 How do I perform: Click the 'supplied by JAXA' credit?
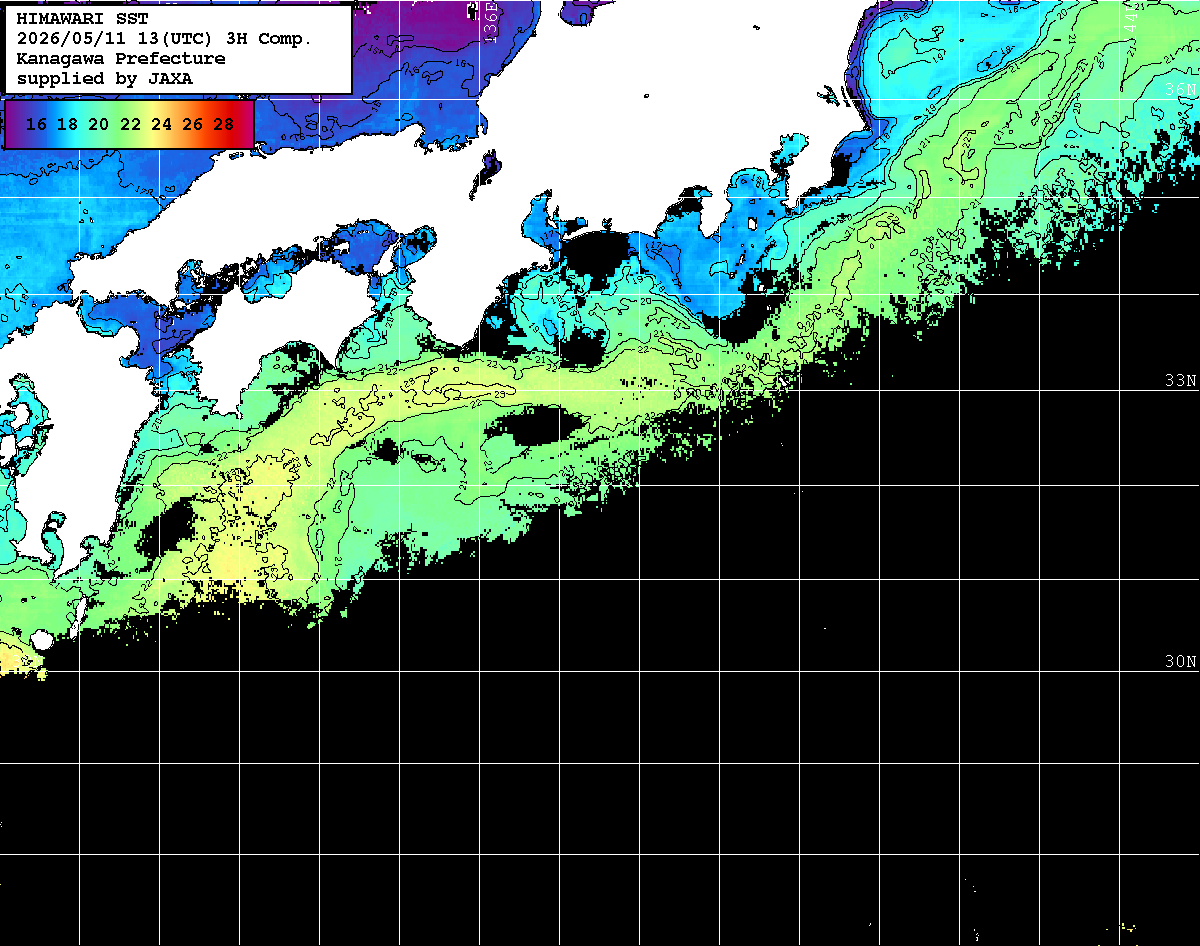coord(105,78)
